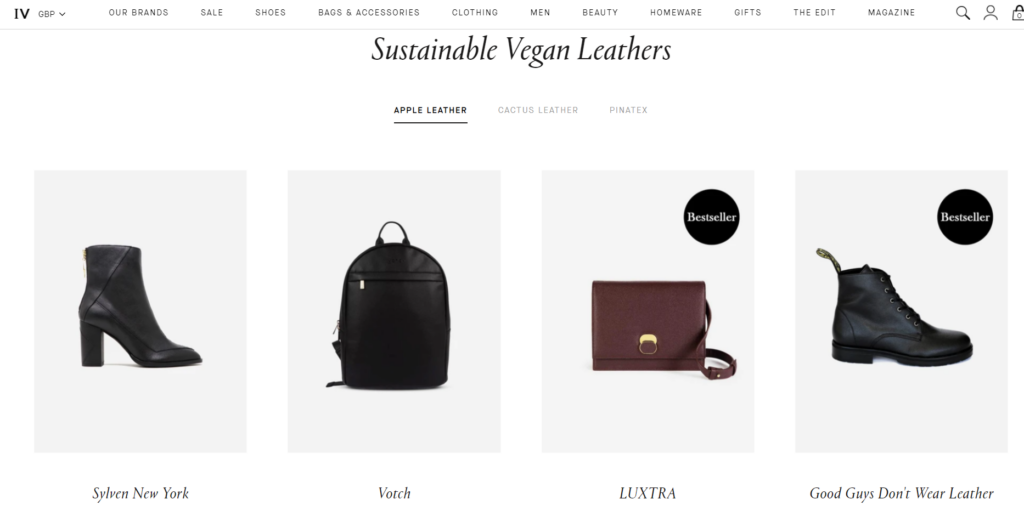The height and width of the screenshot is (505, 1024).
Task: View the black backpack product image
Action: pyautogui.click(x=394, y=312)
